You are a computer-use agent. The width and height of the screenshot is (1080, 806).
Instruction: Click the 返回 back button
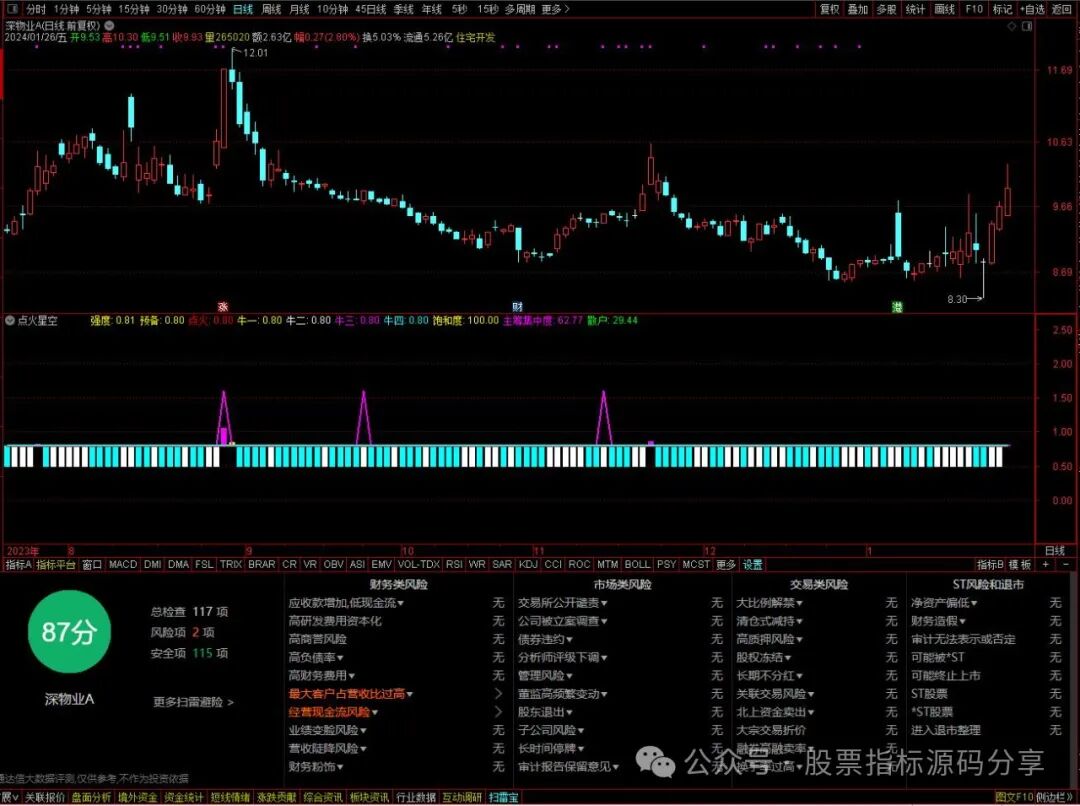pos(1062,9)
